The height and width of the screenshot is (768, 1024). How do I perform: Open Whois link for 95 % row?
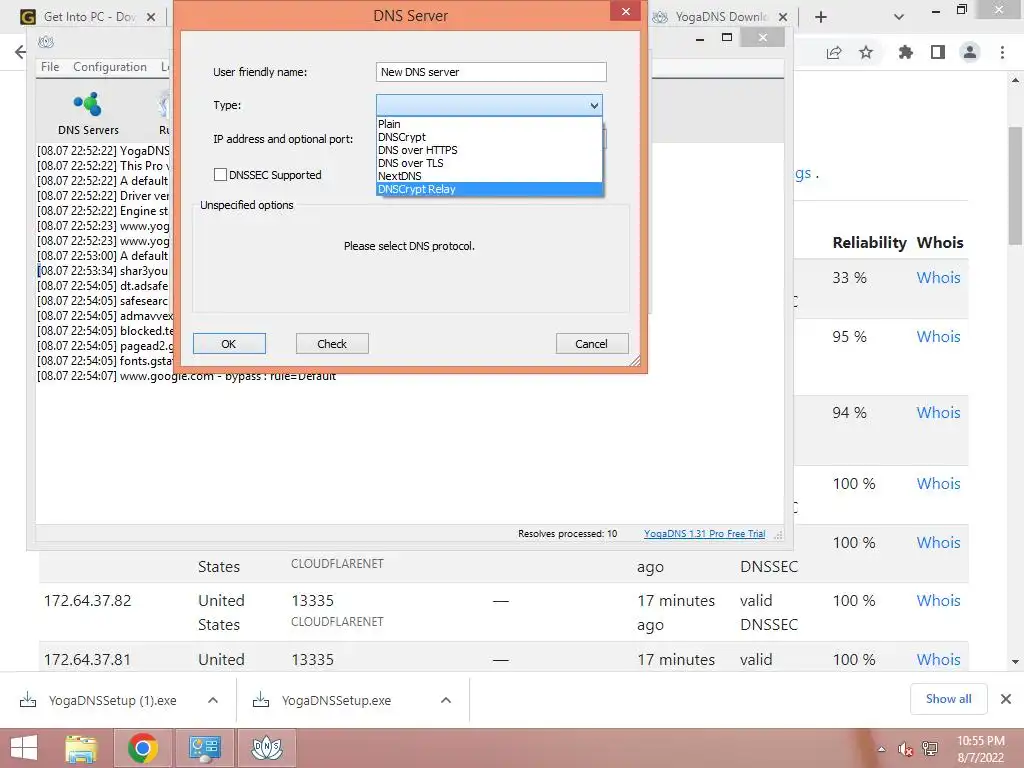coord(938,336)
